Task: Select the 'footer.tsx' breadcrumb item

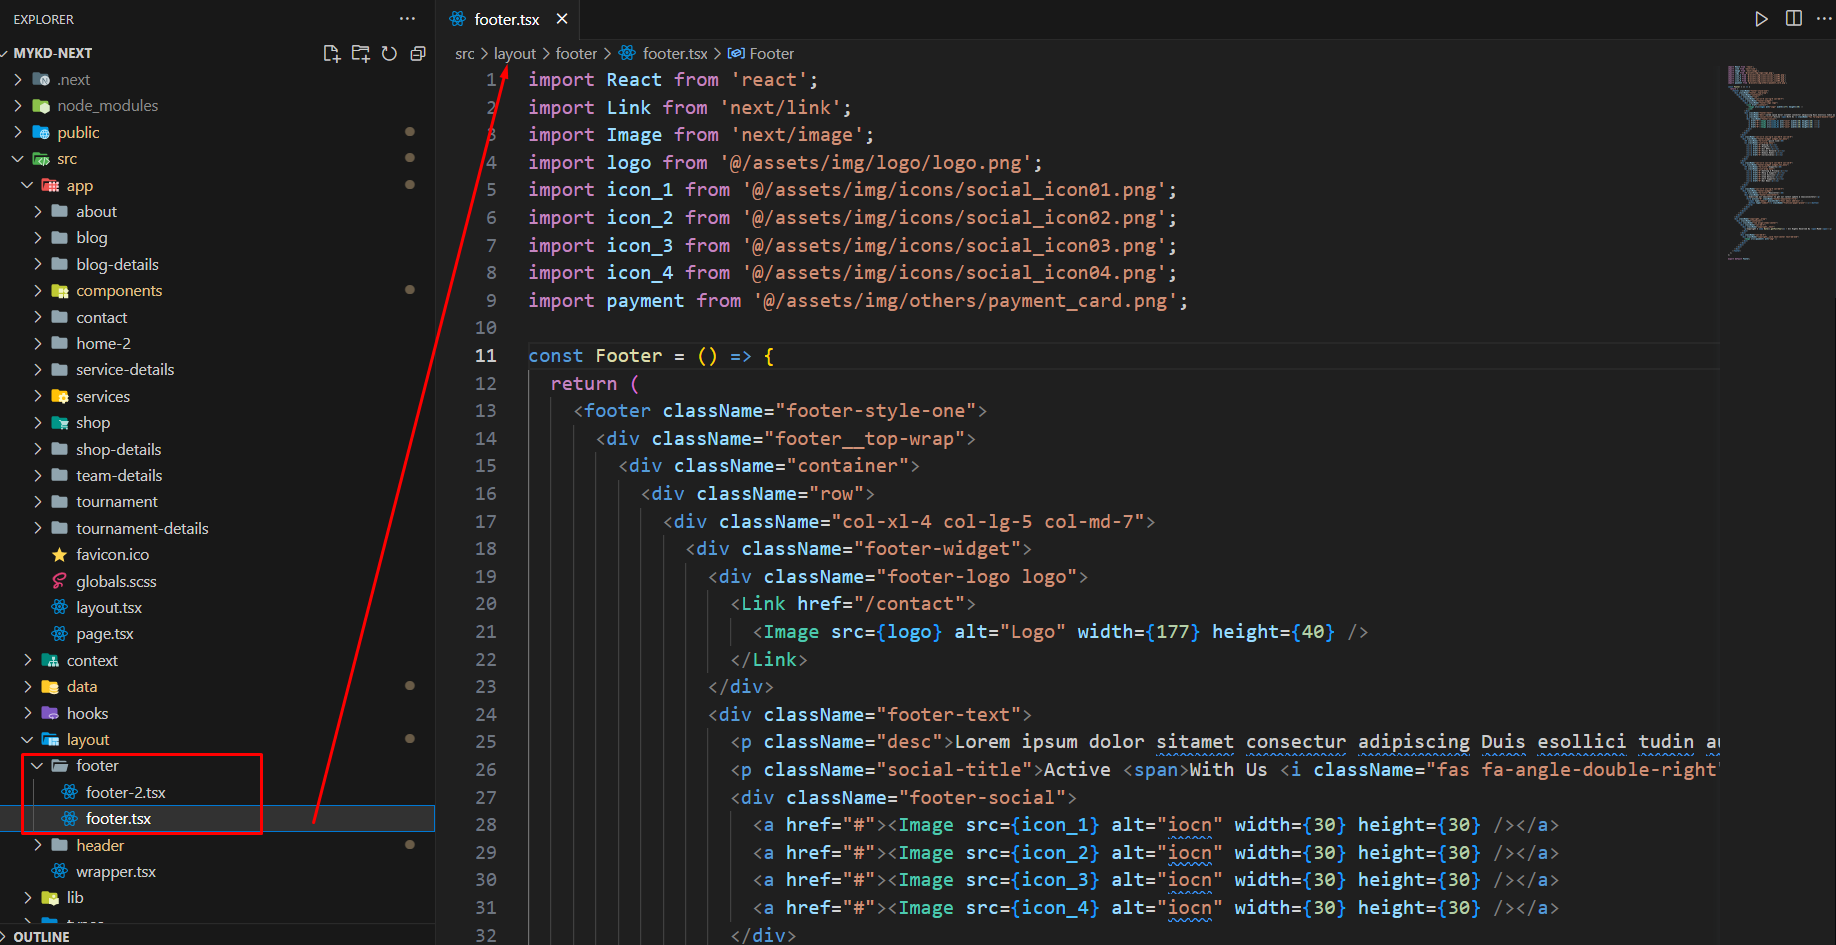Action: pyautogui.click(x=663, y=54)
